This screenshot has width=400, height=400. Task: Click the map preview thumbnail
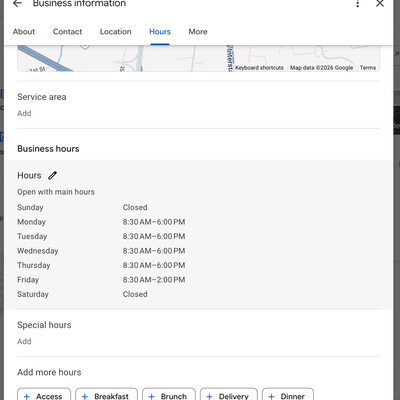click(x=198, y=58)
